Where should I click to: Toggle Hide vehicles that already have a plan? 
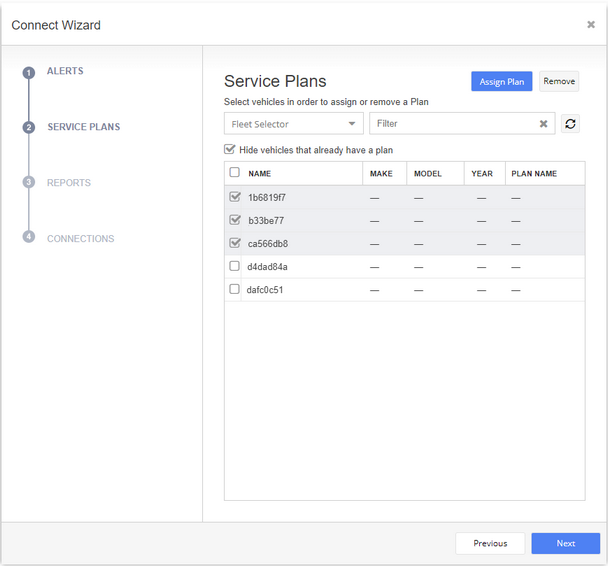pos(230,149)
